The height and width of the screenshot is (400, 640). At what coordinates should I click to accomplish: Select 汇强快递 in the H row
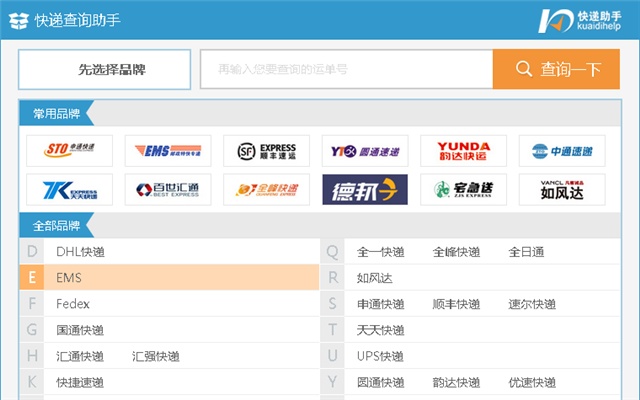click(x=156, y=356)
